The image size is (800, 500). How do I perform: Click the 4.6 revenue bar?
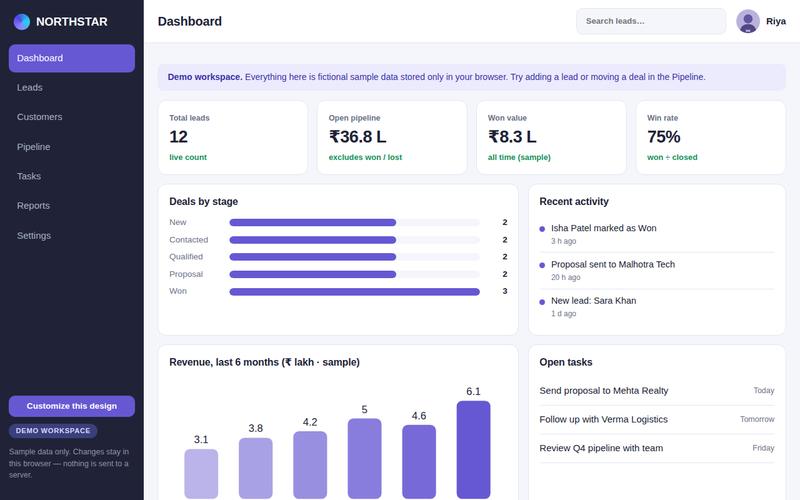pyautogui.click(x=419, y=462)
